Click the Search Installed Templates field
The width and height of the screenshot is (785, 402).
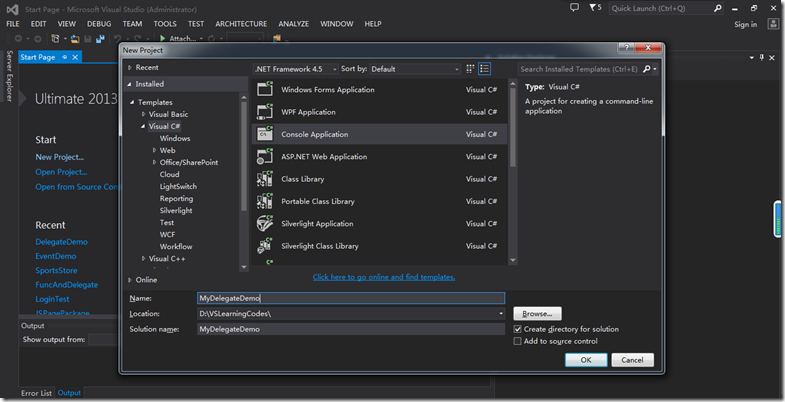click(x=579, y=69)
